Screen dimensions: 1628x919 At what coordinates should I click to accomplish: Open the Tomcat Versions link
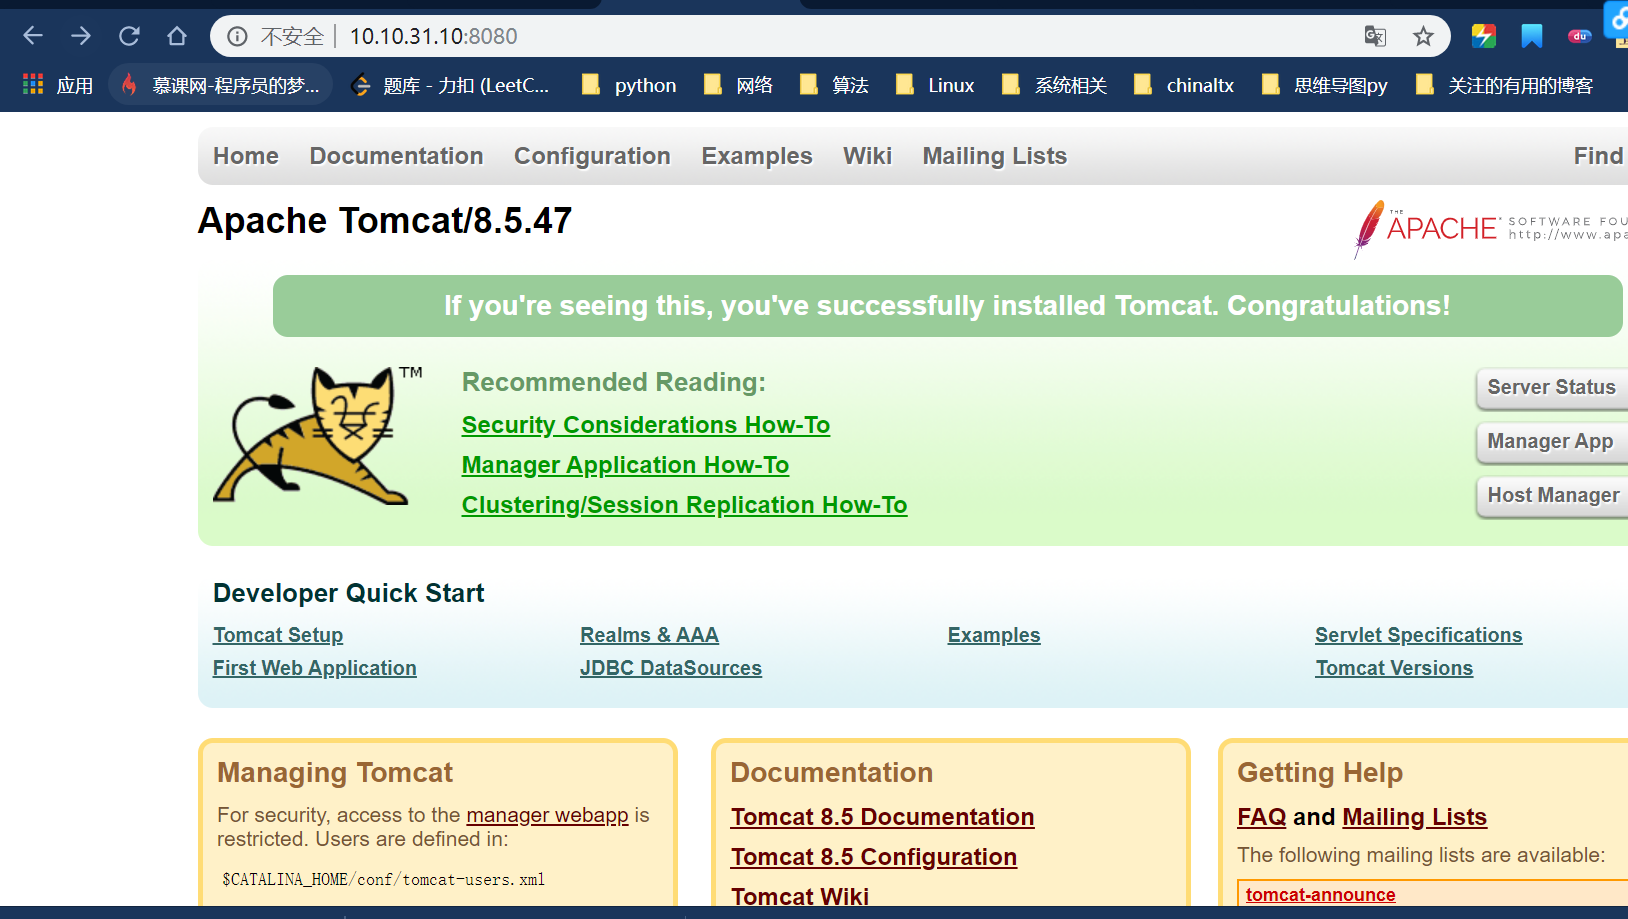point(1394,668)
